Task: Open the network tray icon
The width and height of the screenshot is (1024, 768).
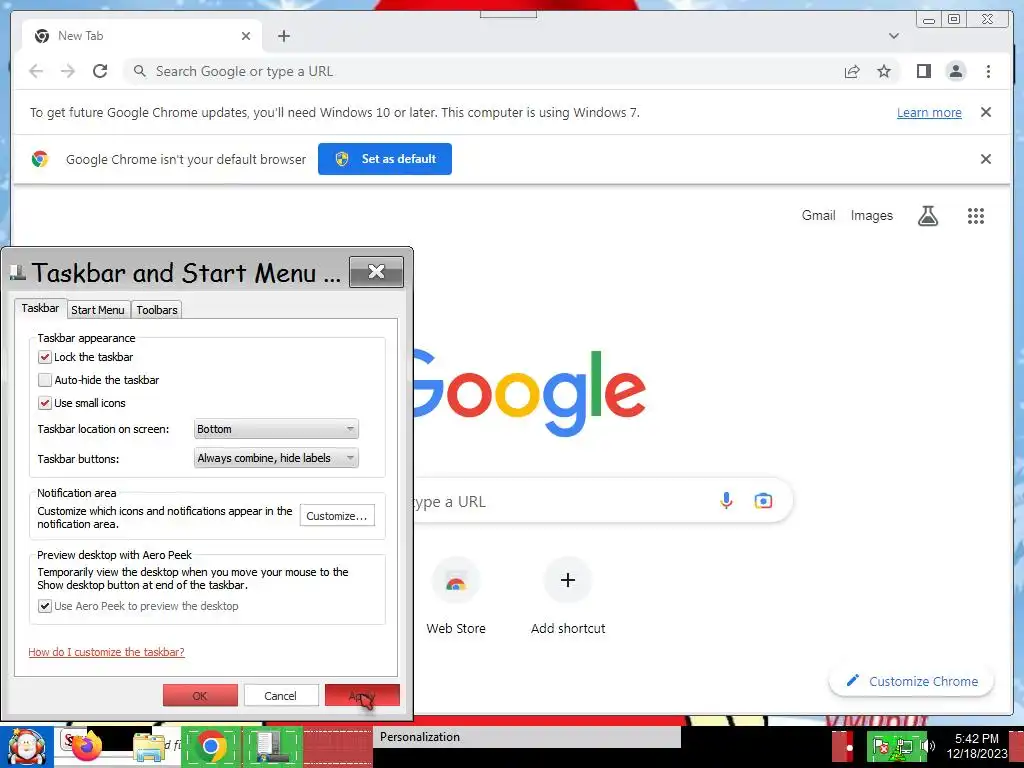Action: pyautogui.click(x=904, y=746)
